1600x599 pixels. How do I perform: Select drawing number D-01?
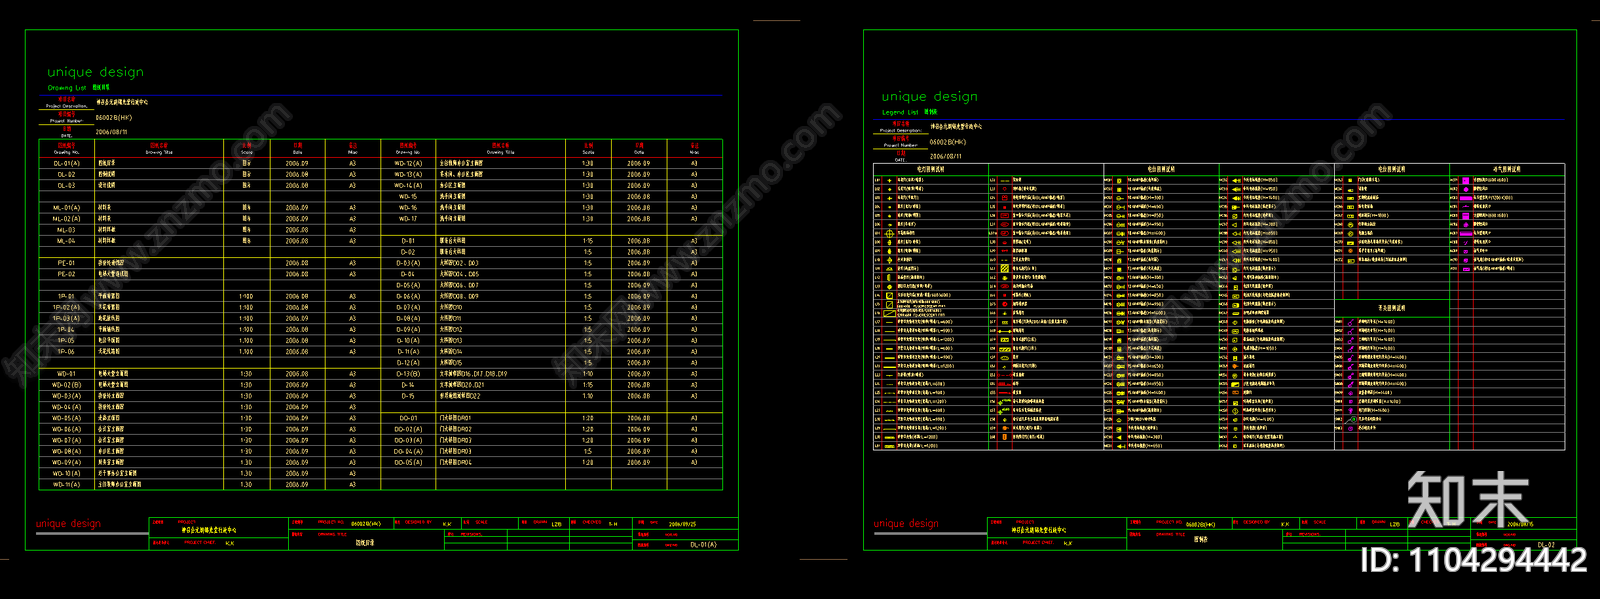pos(408,241)
